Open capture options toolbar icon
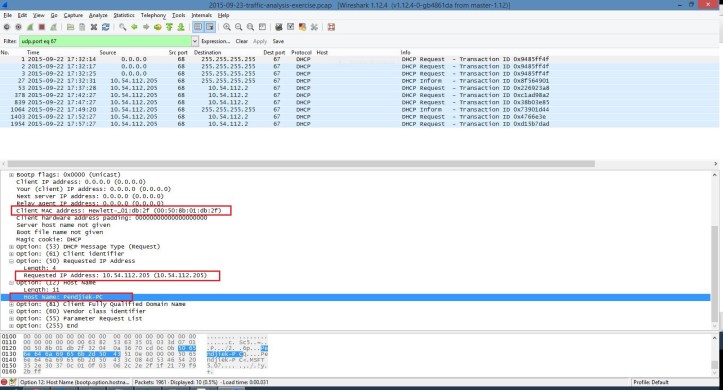This screenshot has height=390, width=723. point(18,27)
